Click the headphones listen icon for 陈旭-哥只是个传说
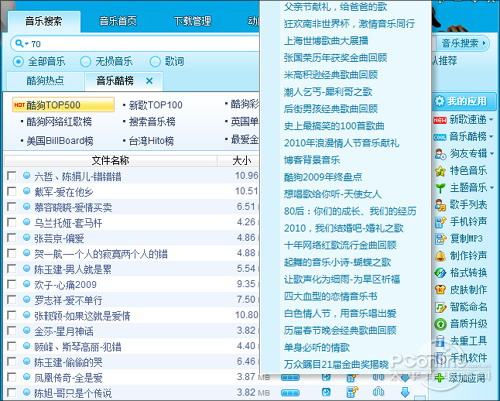 click(x=379, y=392)
